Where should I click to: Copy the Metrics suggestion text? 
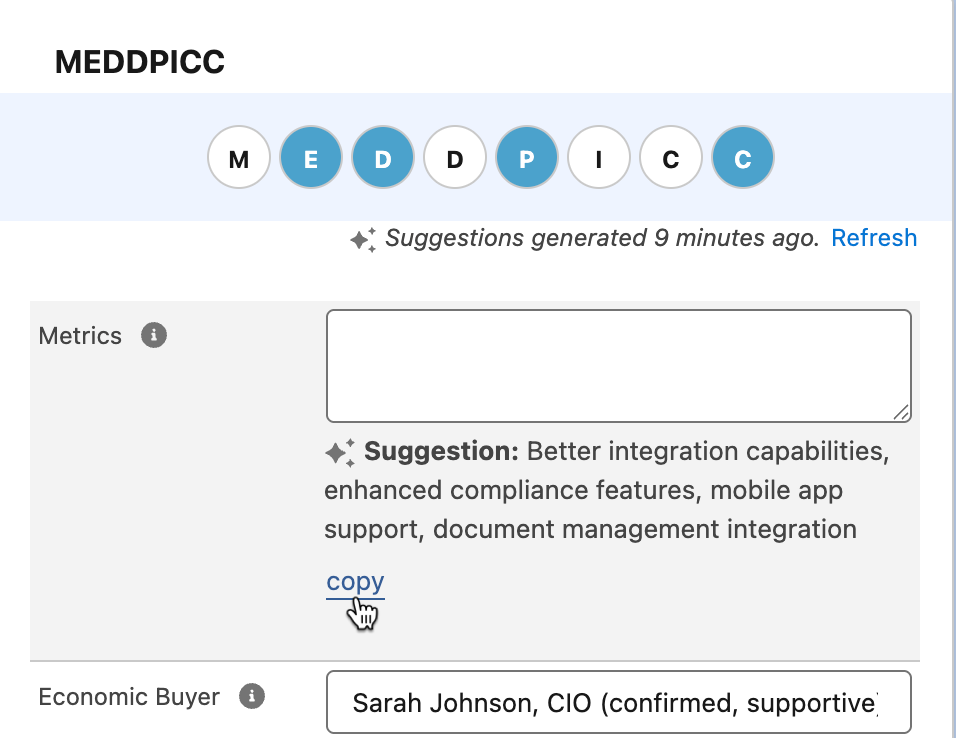355,582
